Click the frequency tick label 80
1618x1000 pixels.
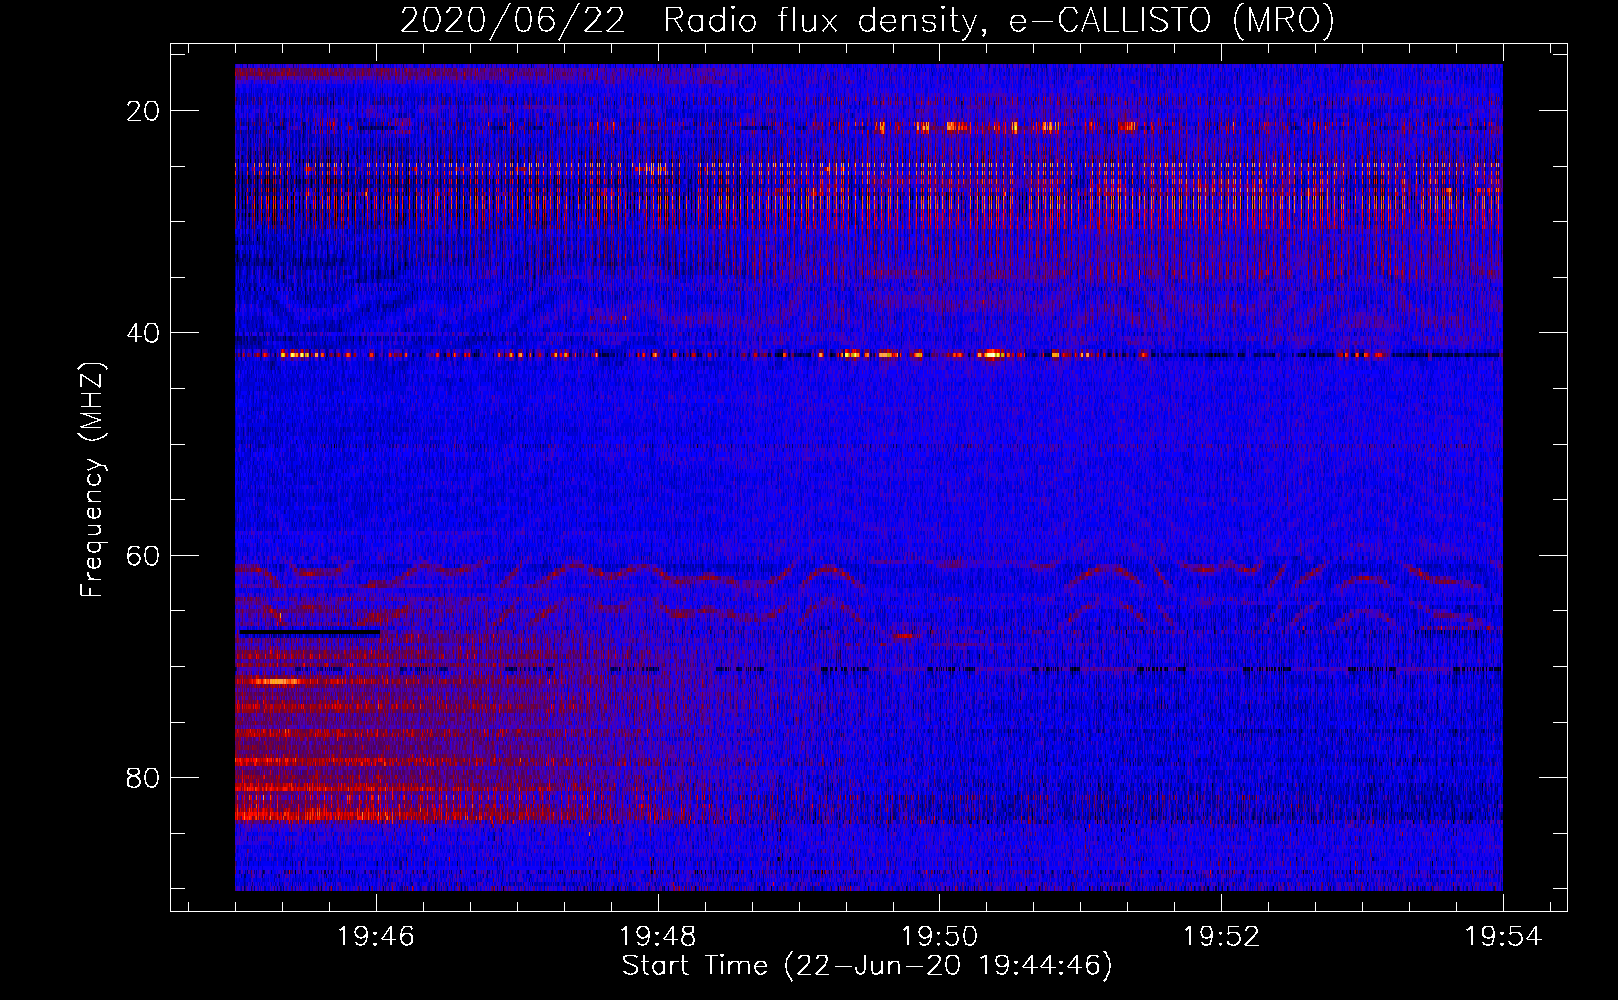pyautogui.click(x=143, y=778)
